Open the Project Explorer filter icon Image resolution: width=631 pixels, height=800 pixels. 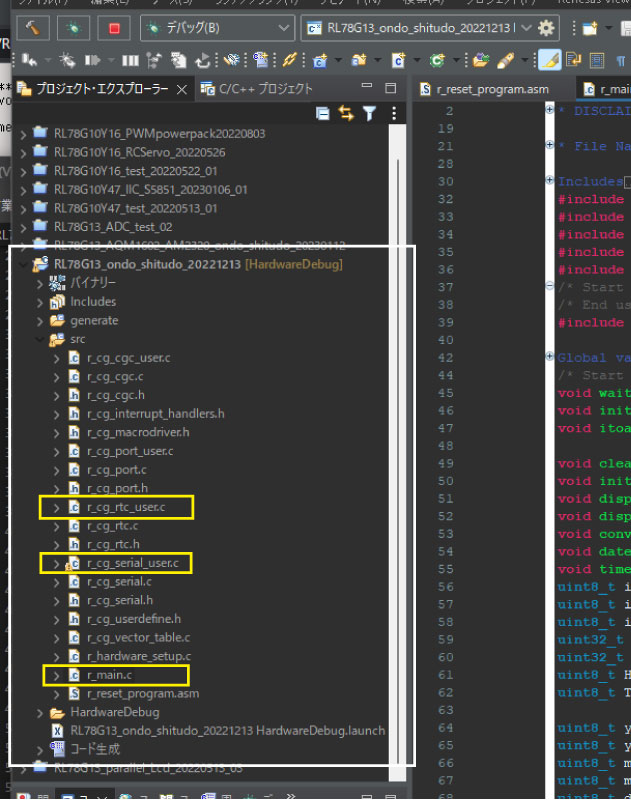pyautogui.click(x=368, y=113)
